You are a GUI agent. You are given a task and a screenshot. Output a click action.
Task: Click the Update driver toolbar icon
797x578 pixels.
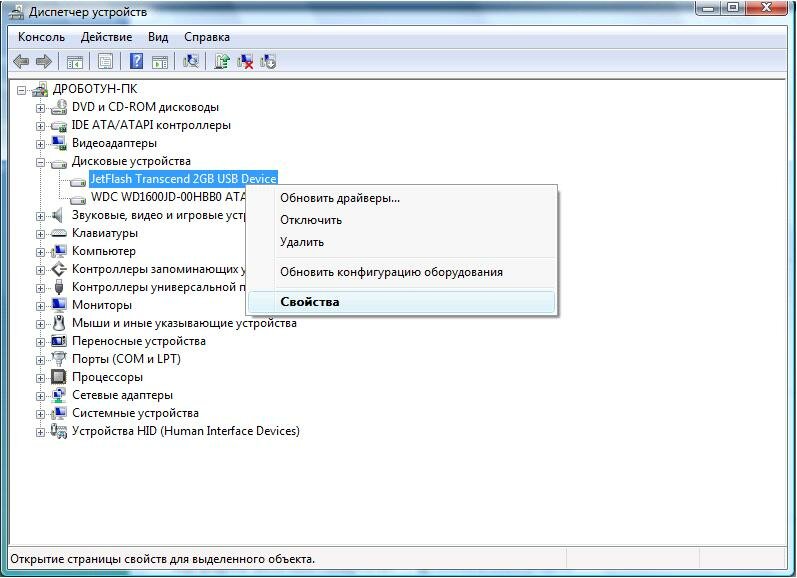tap(222, 62)
